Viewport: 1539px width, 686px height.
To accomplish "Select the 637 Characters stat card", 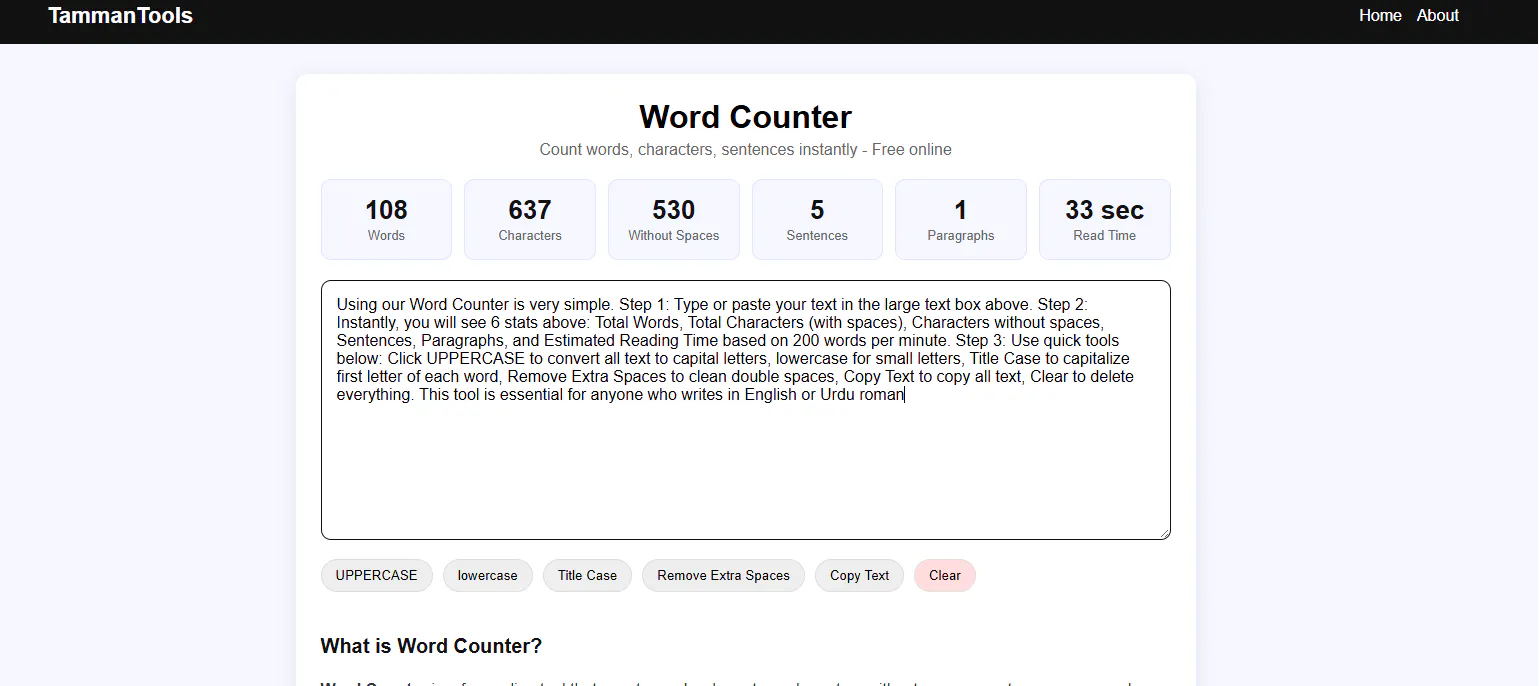I will (x=530, y=219).
